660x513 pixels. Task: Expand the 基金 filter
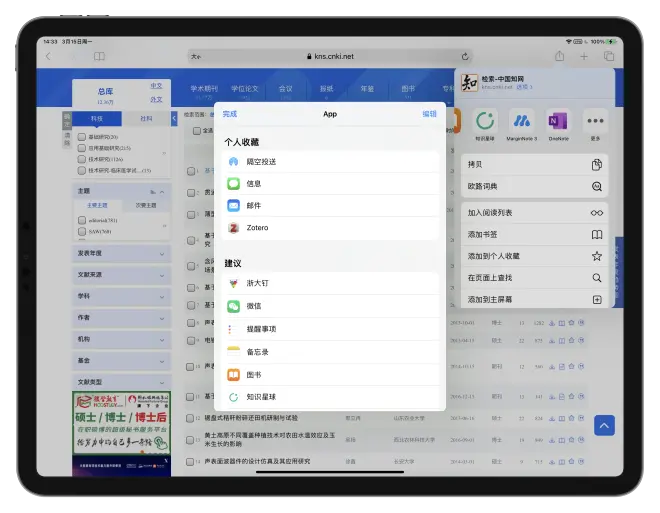coord(122,361)
